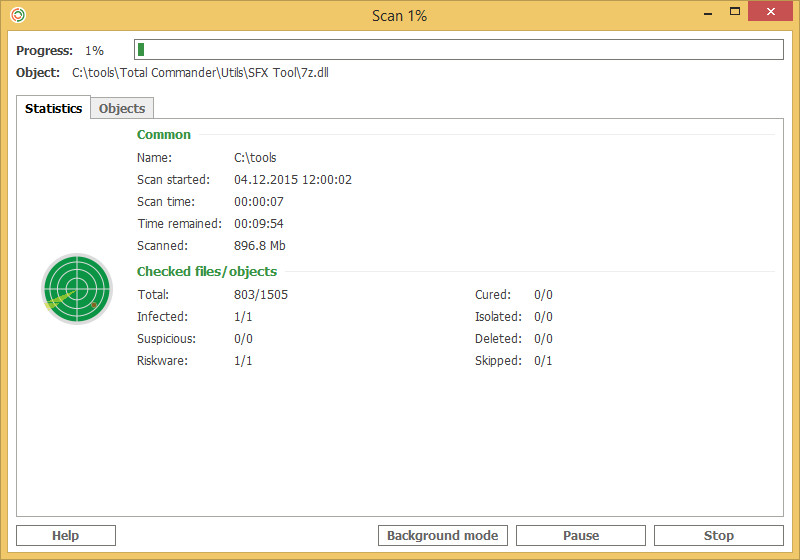Image resolution: width=800 pixels, height=560 pixels.
Task: Click the Riskware label
Action: coord(162,360)
